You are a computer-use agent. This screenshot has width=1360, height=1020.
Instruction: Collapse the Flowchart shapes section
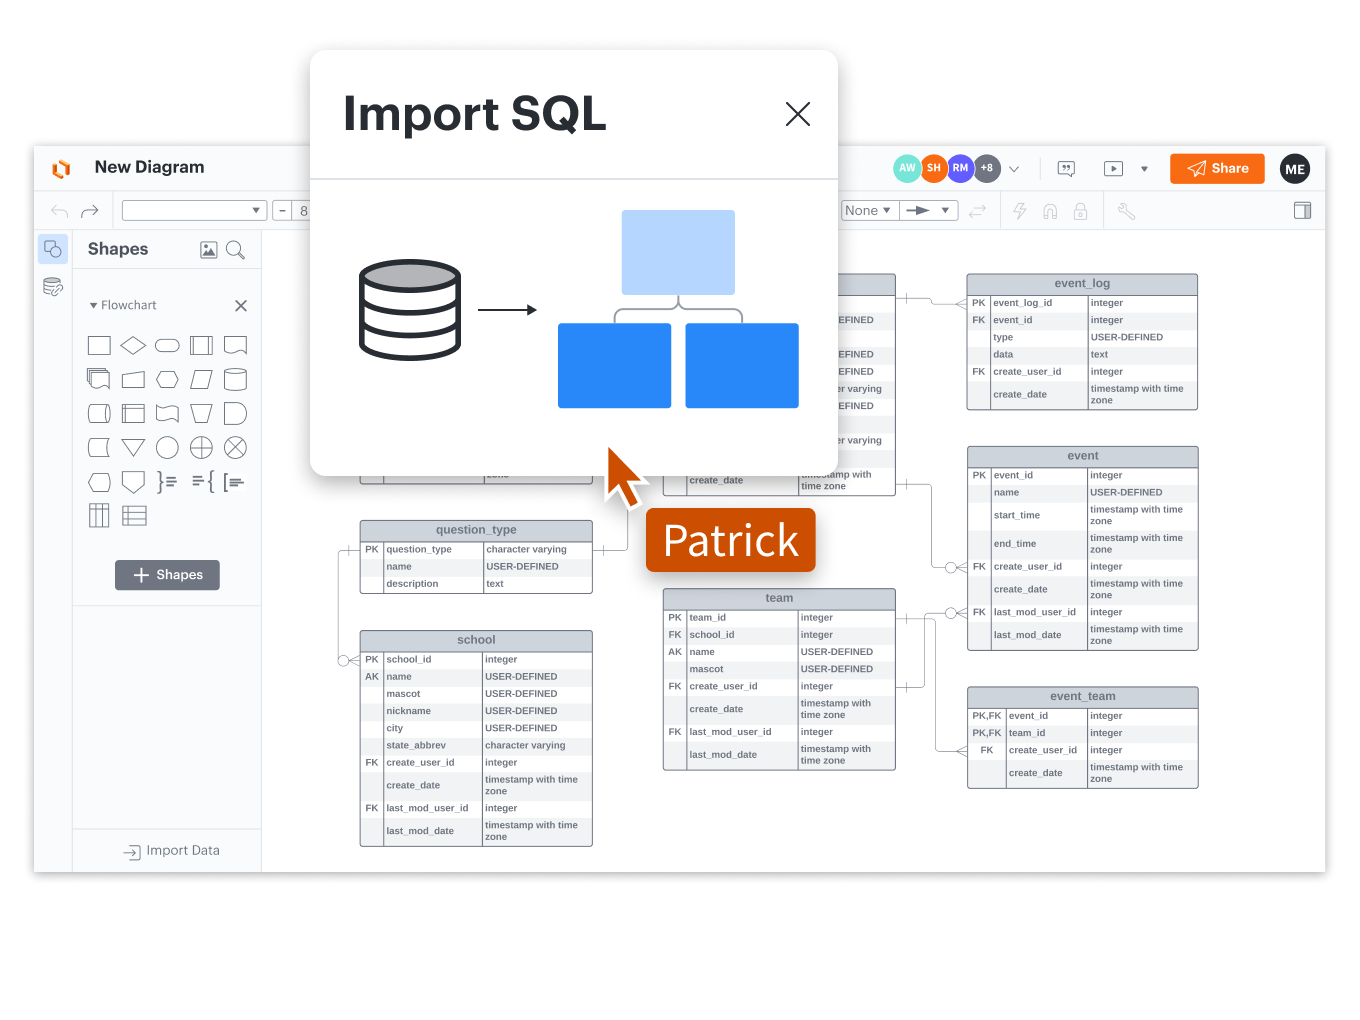[94, 306]
